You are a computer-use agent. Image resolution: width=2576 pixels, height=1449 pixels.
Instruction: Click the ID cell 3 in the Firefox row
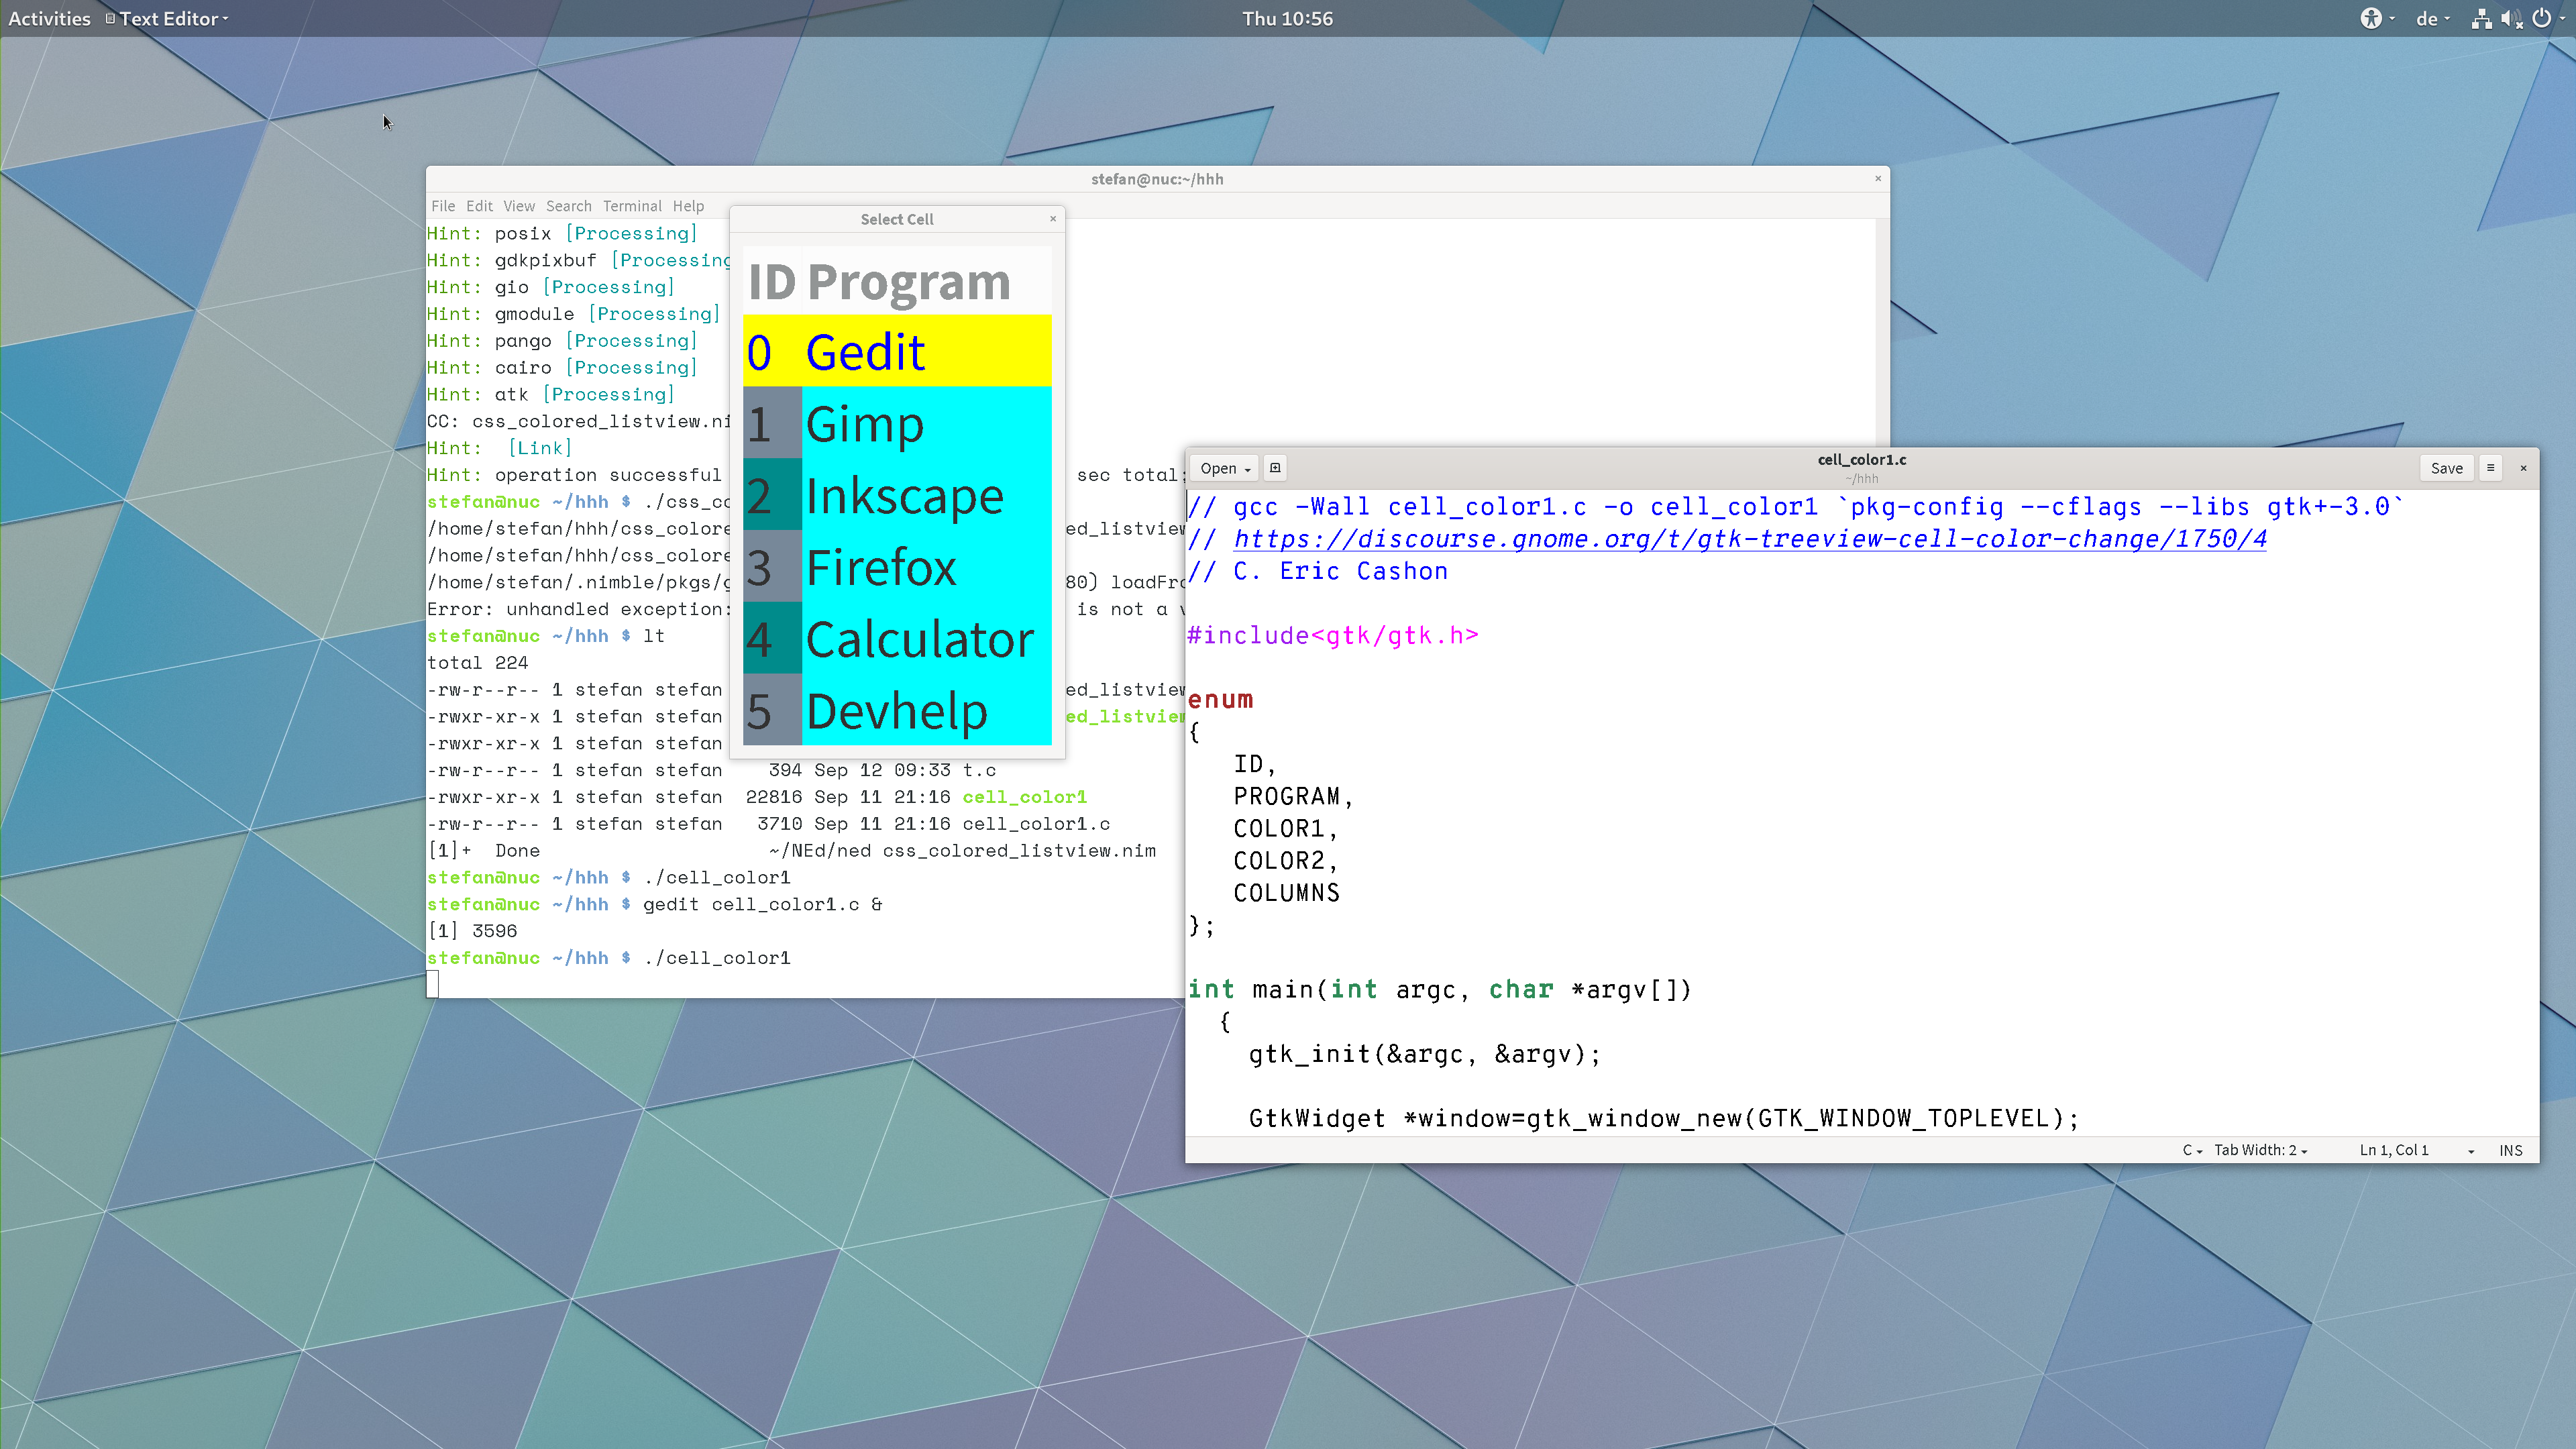772,567
